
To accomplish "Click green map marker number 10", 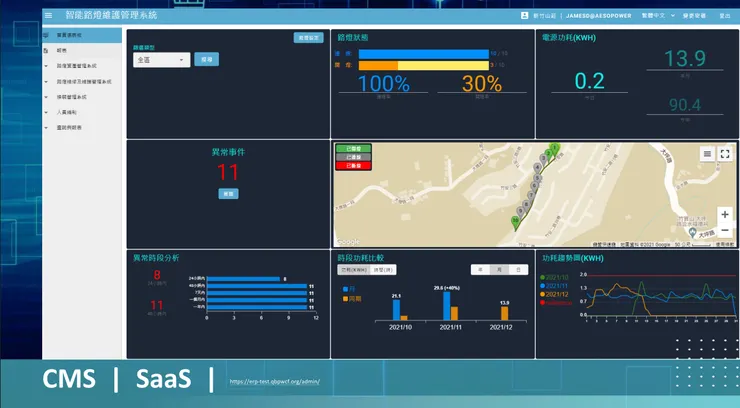I will pyautogui.click(x=515, y=222).
